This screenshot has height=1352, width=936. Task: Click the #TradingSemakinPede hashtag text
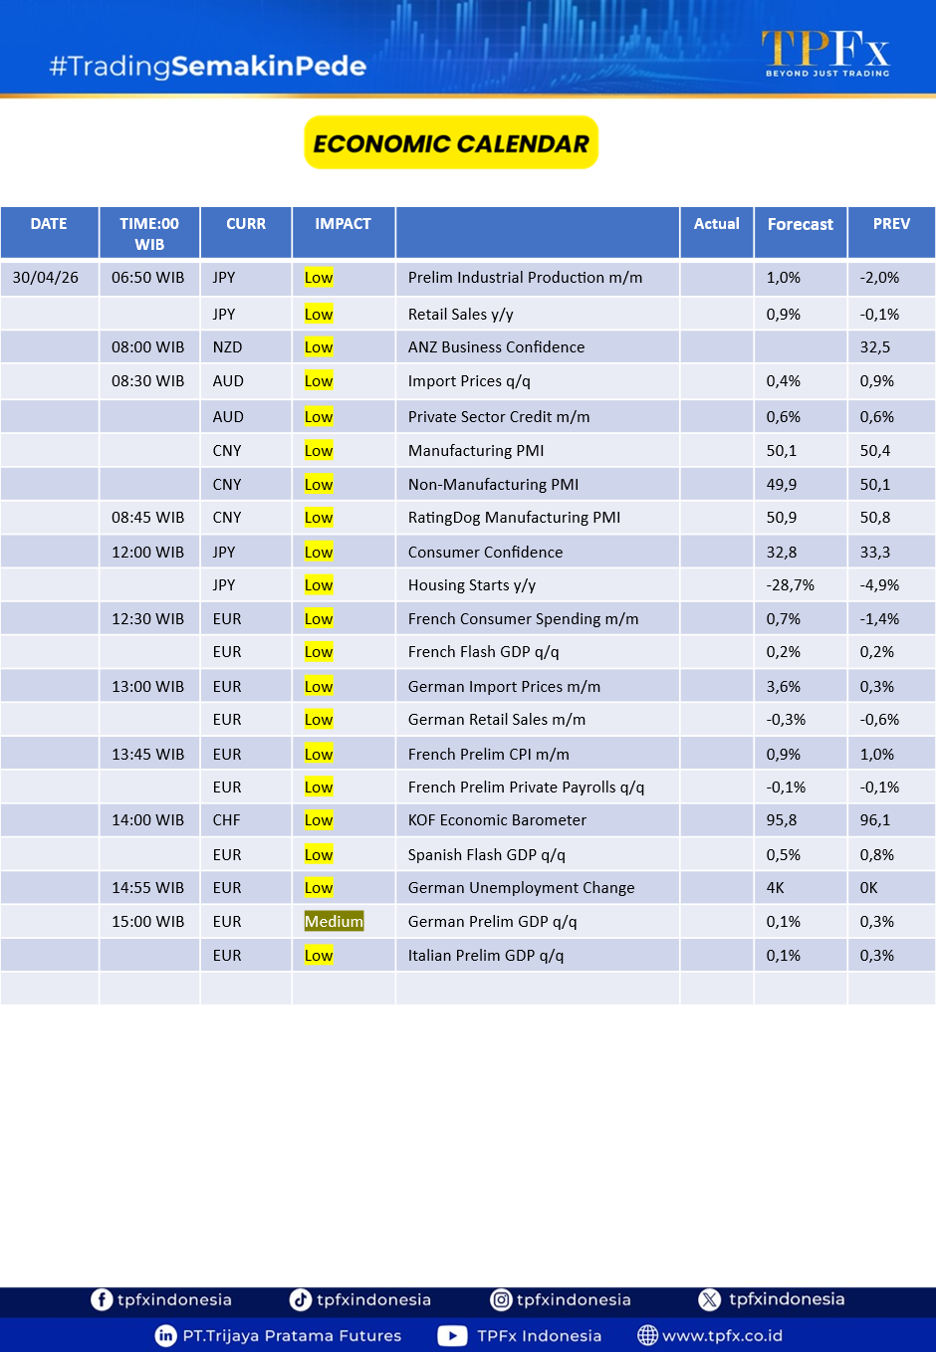coord(208,66)
